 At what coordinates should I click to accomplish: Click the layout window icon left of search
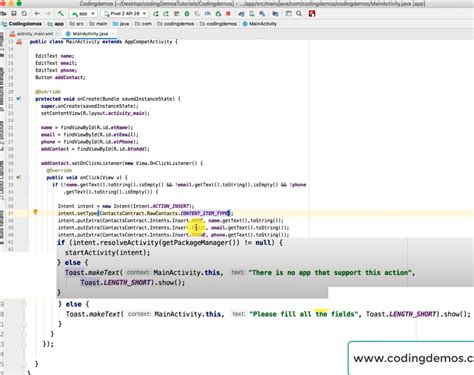(288, 14)
